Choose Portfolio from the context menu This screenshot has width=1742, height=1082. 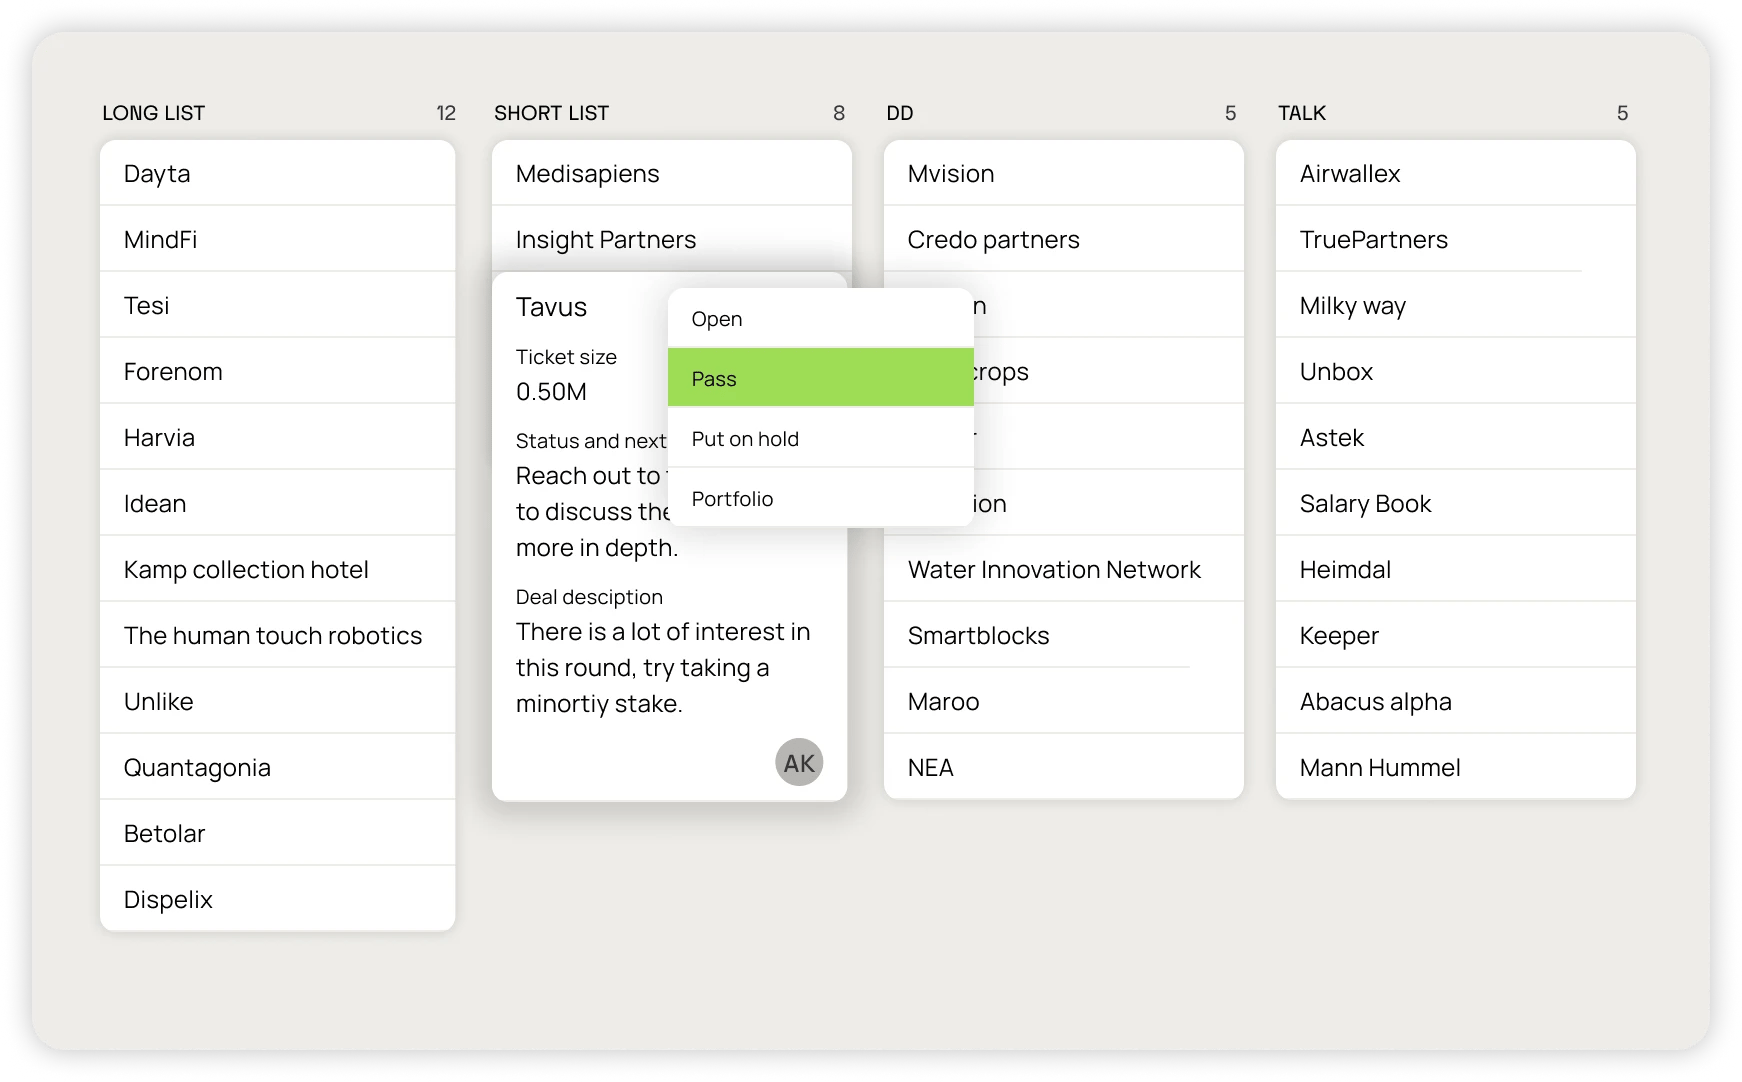pyautogui.click(x=821, y=498)
